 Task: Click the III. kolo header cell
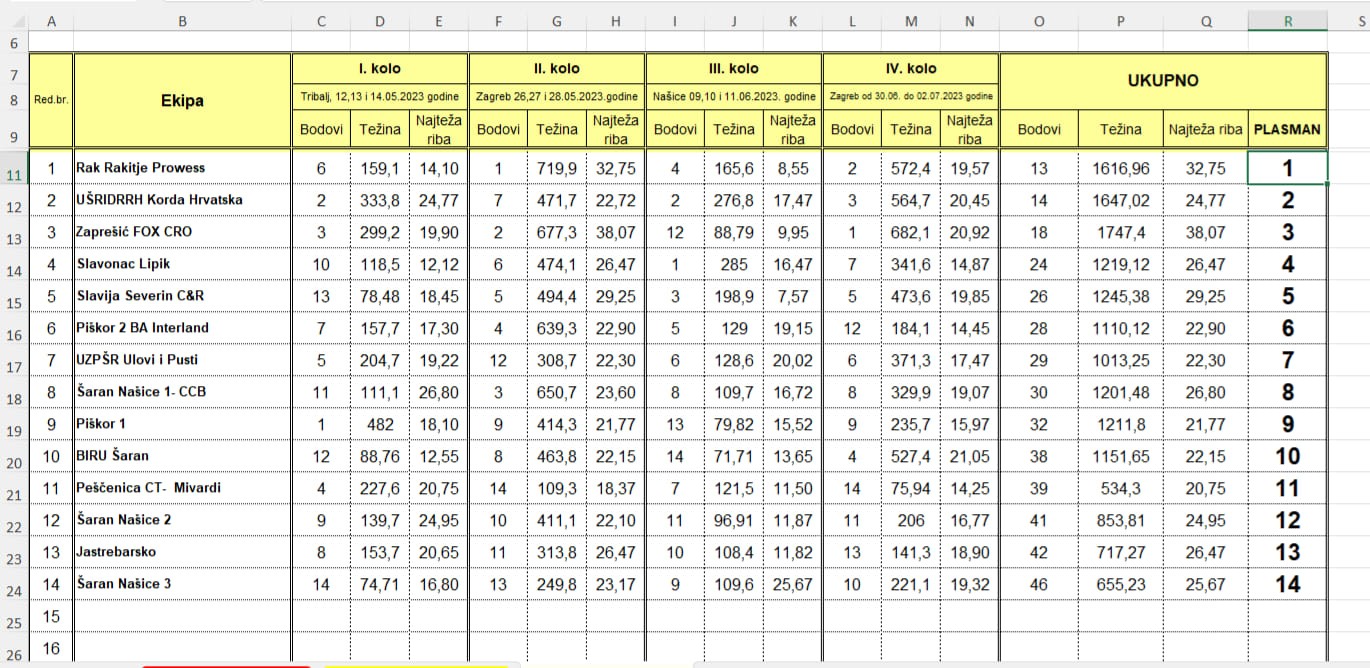[734, 69]
